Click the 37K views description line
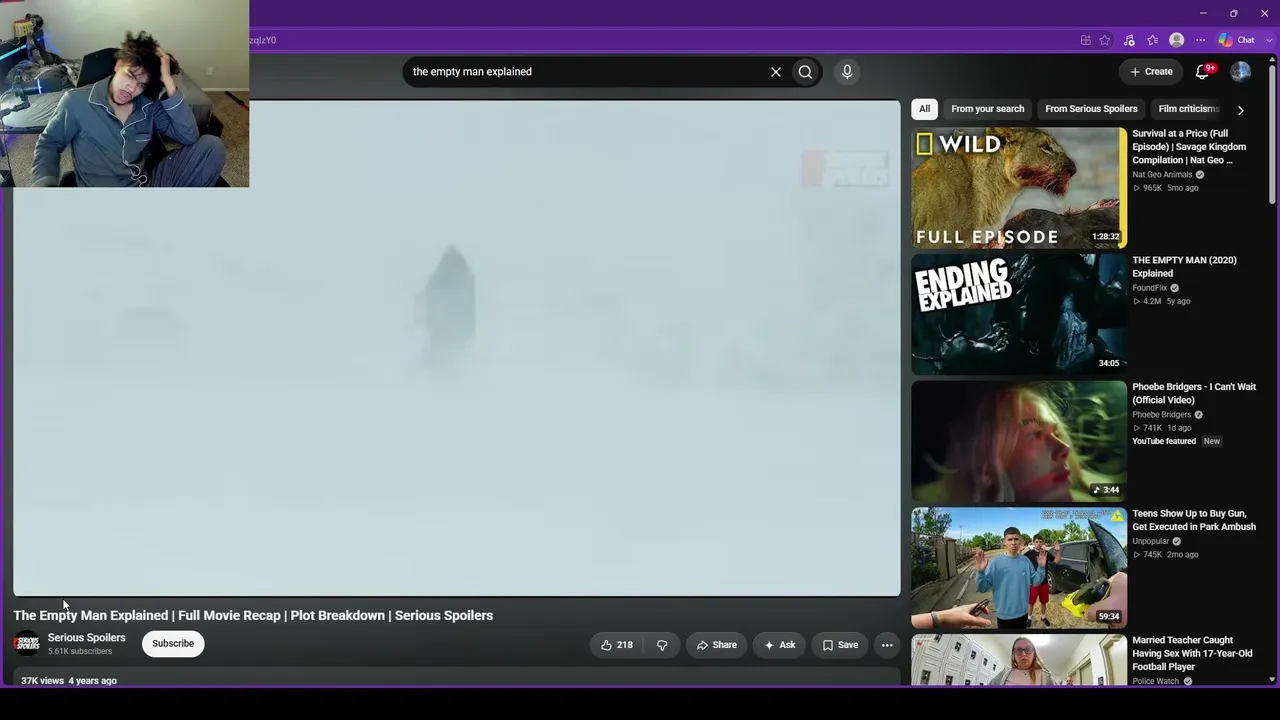 (69, 681)
